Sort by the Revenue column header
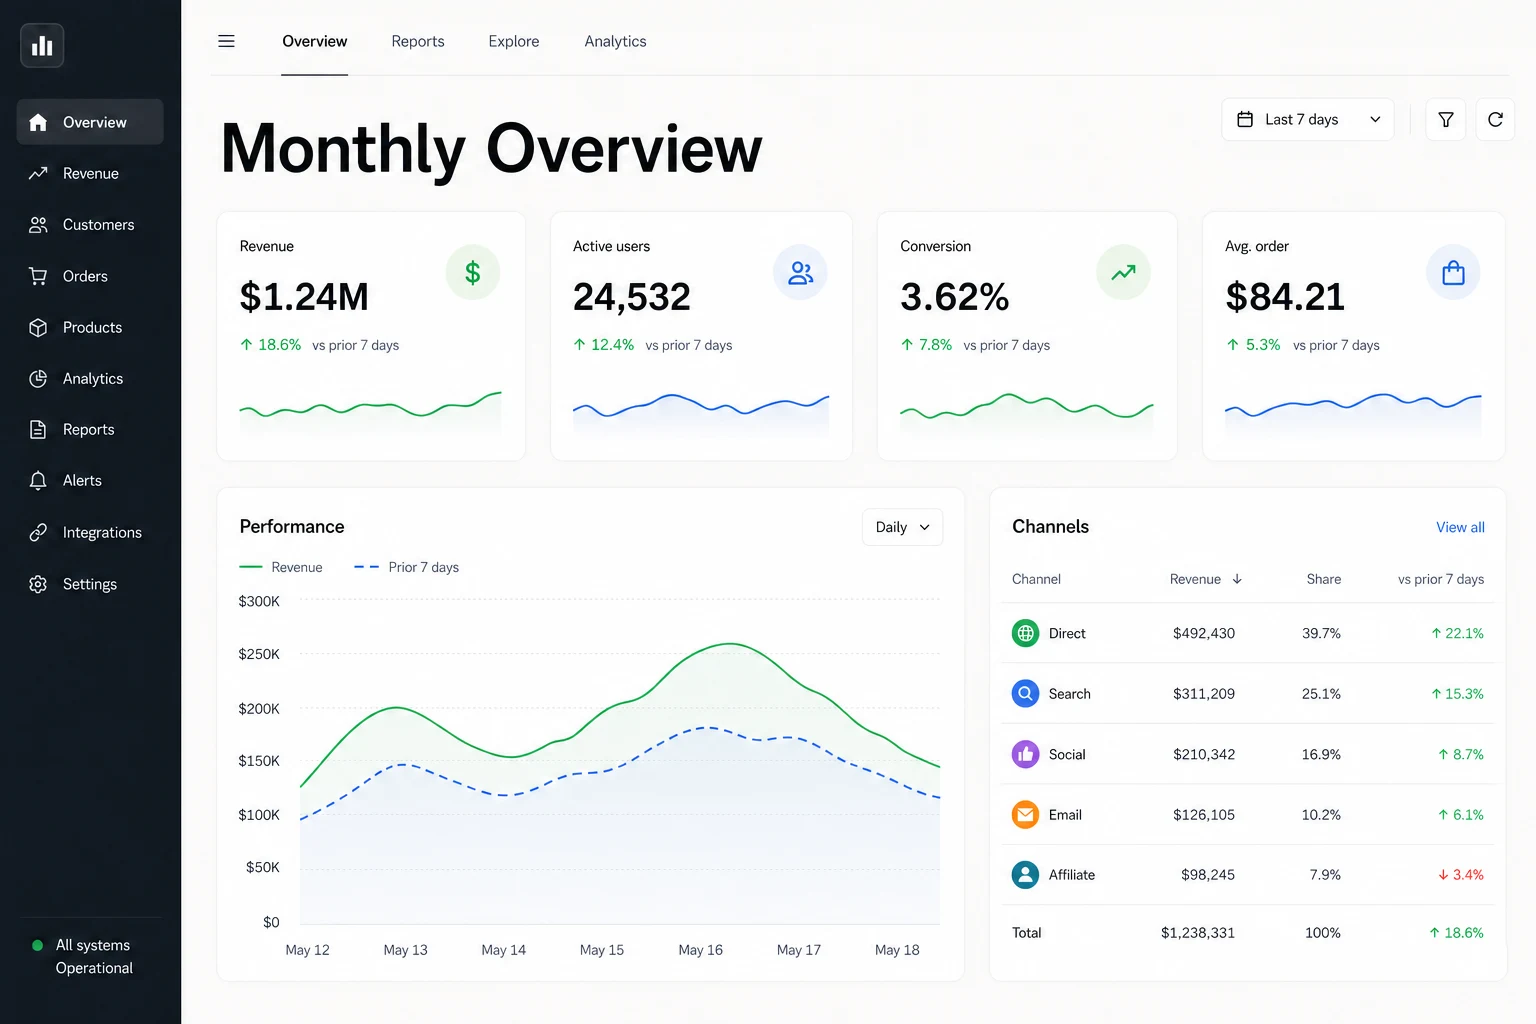Screen dimensions: 1536x1024 click(1195, 579)
